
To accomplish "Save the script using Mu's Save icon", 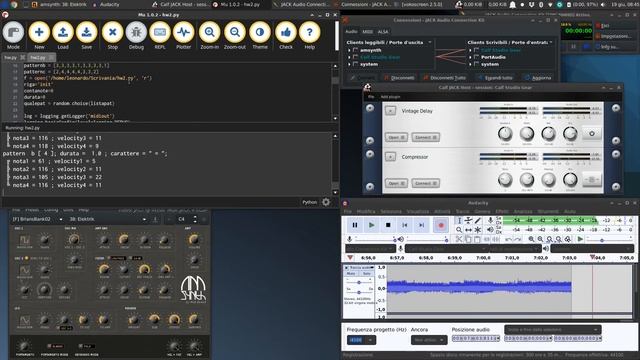I will pyautogui.click(x=87, y=33).
